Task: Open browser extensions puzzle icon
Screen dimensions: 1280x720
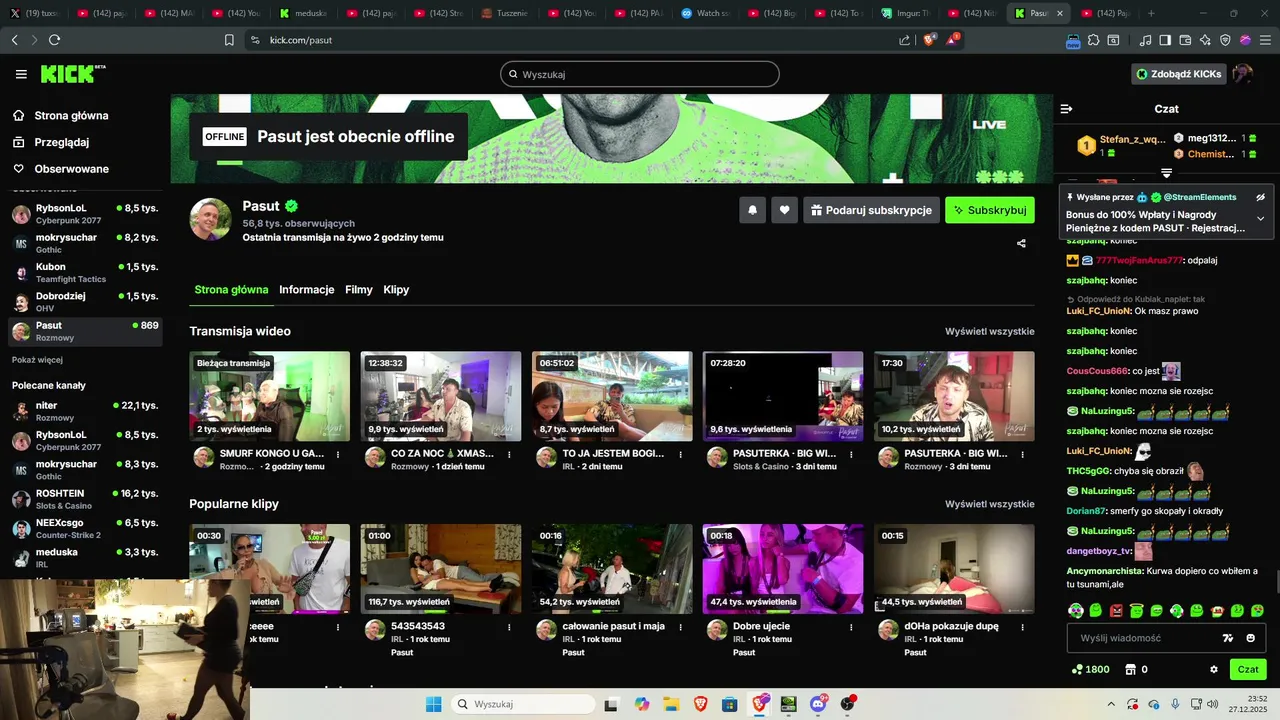Action: click(x=1093, y=40)
